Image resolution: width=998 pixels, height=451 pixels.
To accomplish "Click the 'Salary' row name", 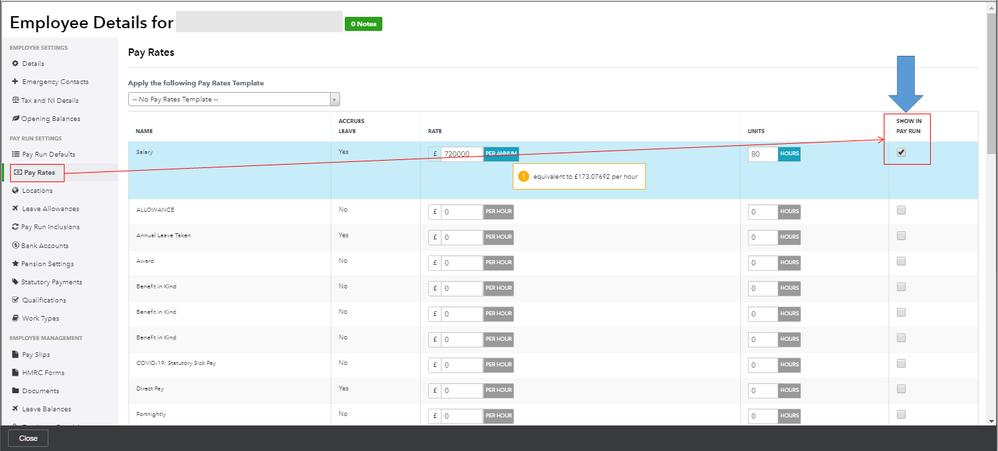I will [x=145, y=152].
